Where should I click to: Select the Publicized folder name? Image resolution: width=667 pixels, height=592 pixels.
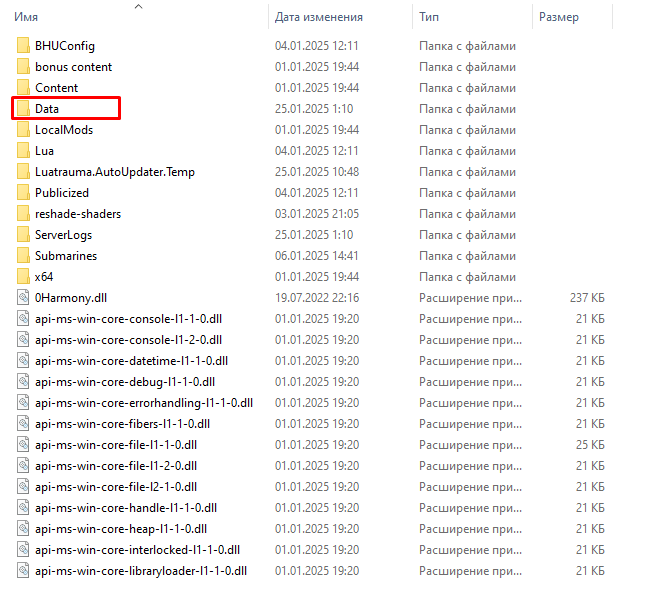pos(62,193)
